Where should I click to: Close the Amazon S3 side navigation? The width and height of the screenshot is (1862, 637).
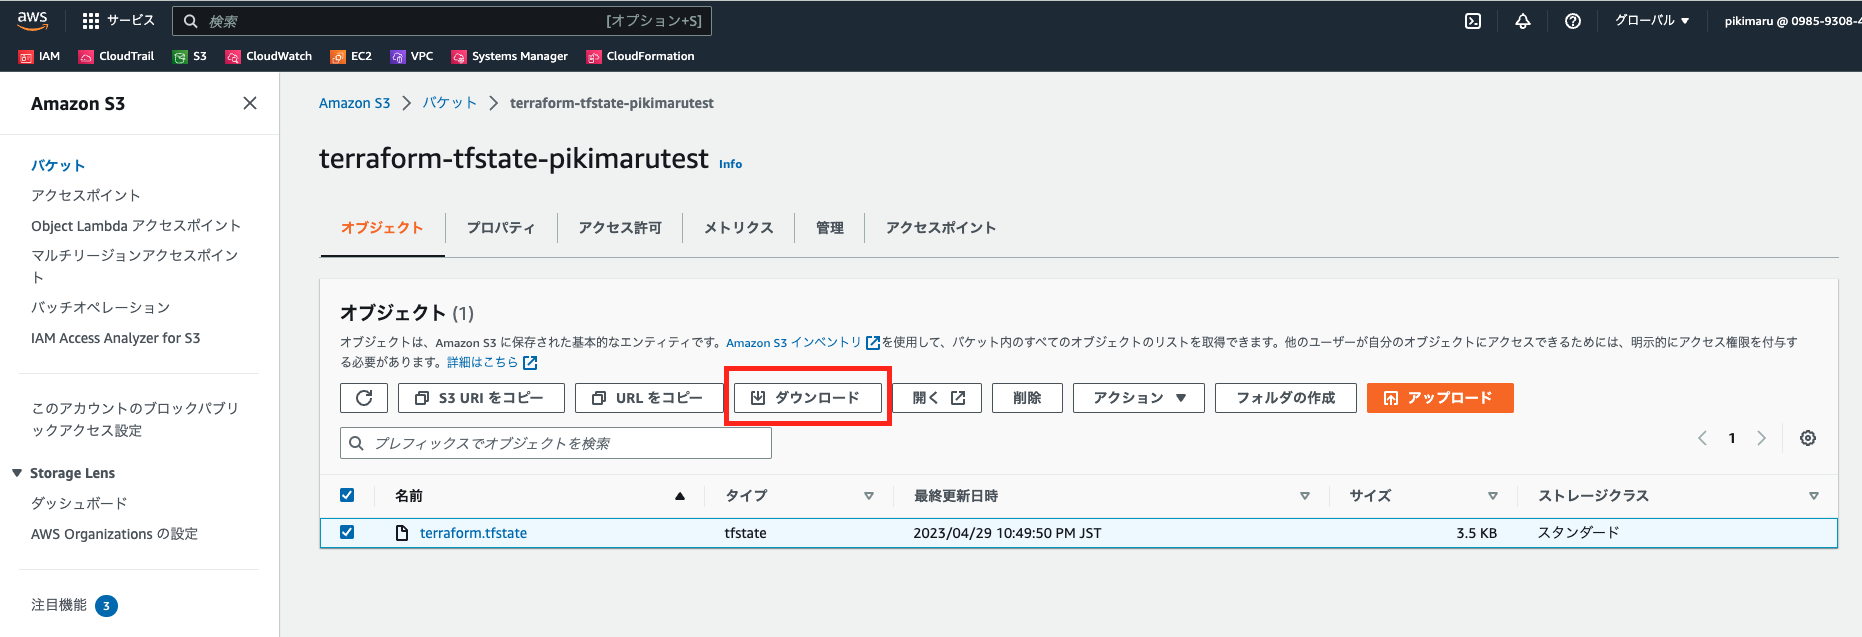(x=250, y=103)
